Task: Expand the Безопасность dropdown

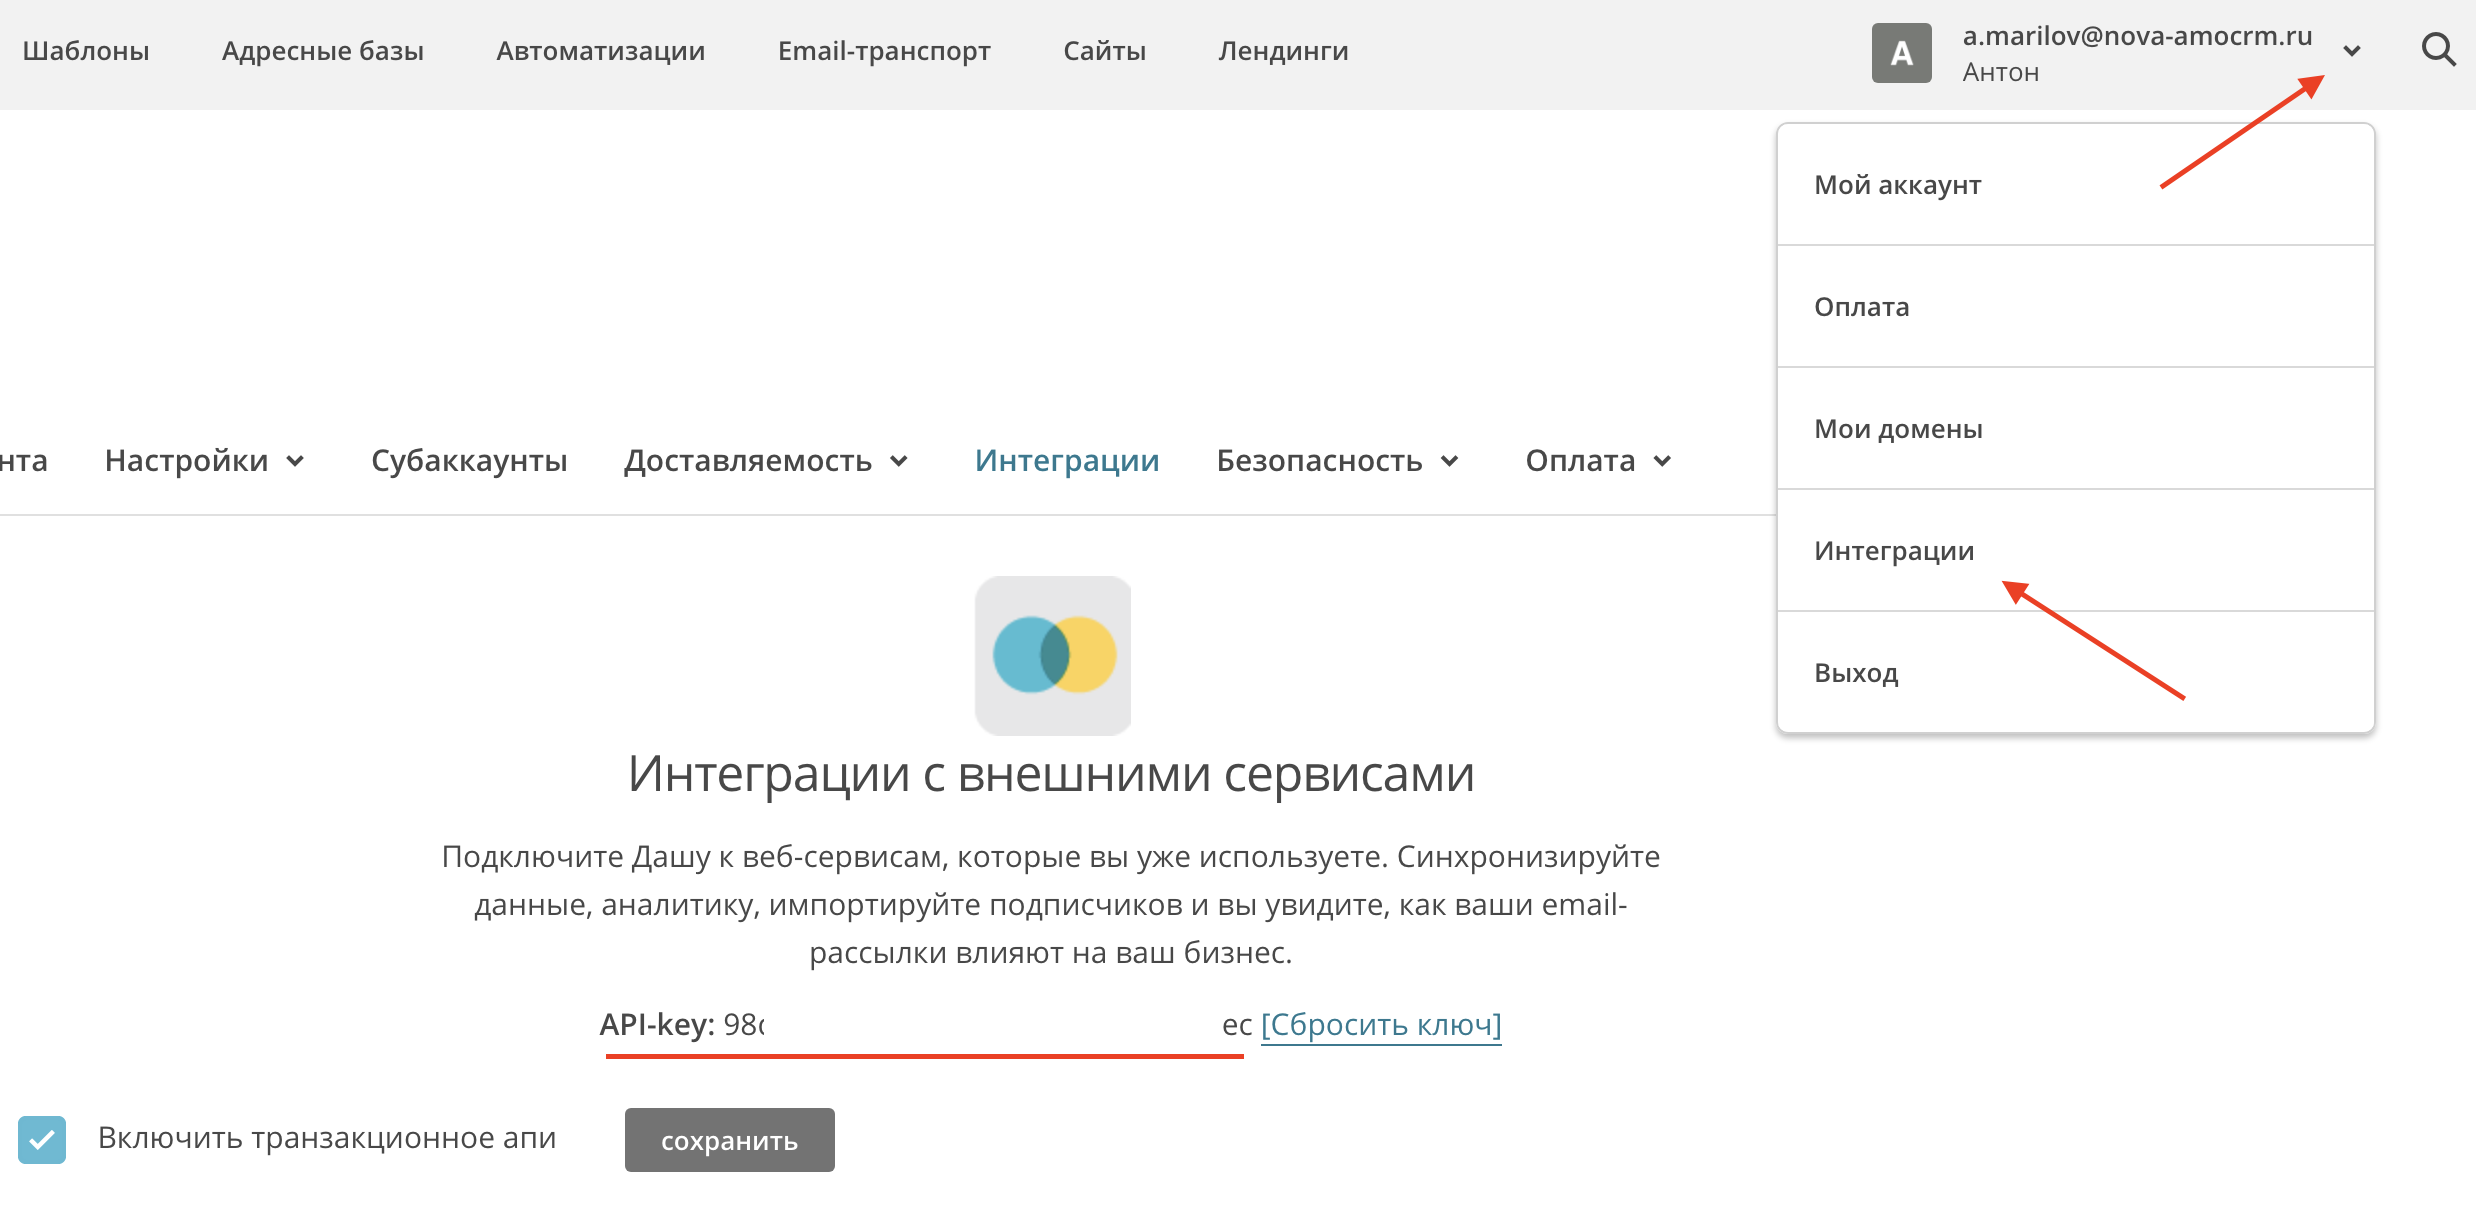Action: [1451, 462]
